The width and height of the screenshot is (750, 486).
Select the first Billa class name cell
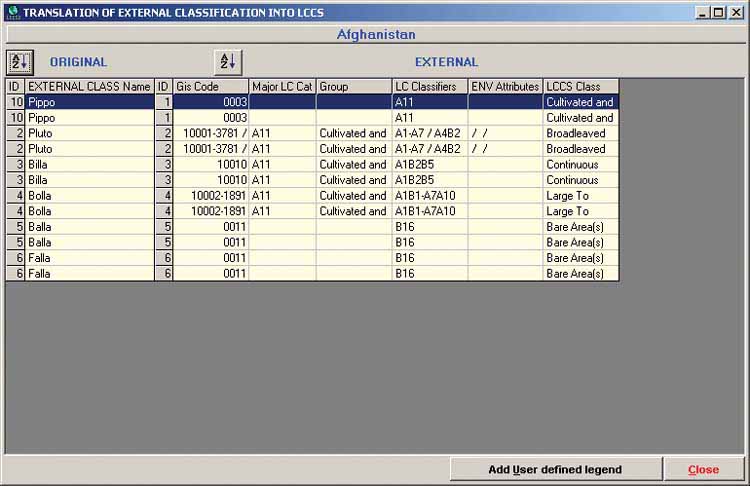pos(89,164)
